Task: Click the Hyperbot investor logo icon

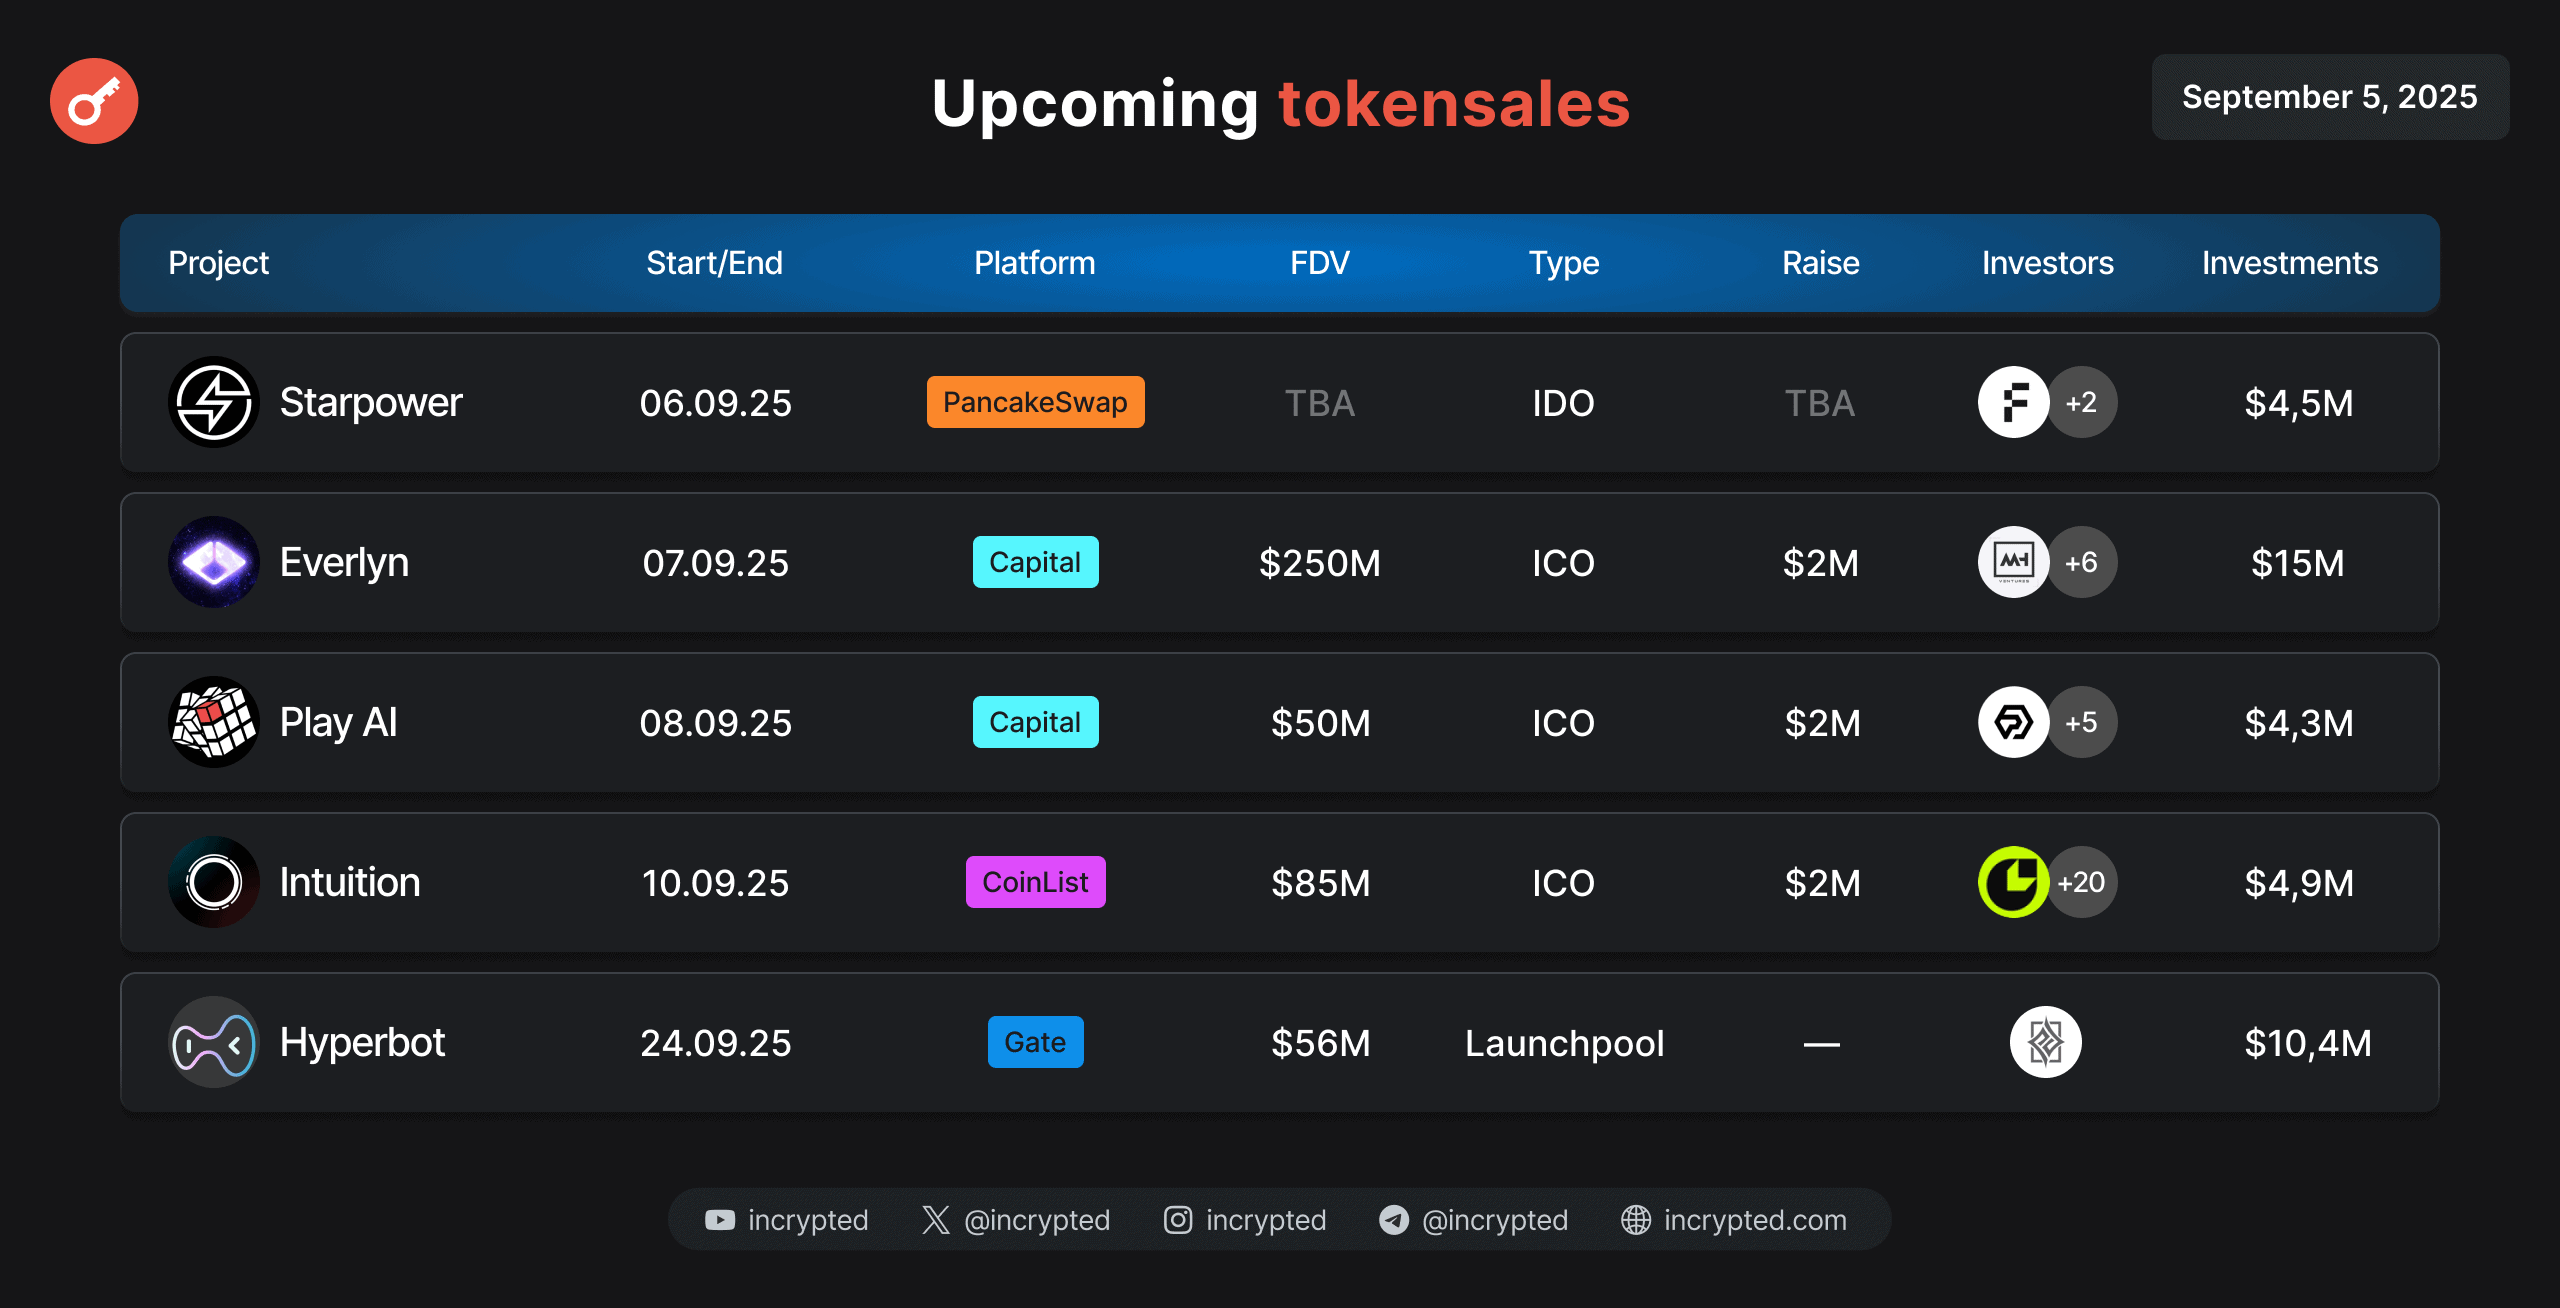Action: click(2045, 1042)
